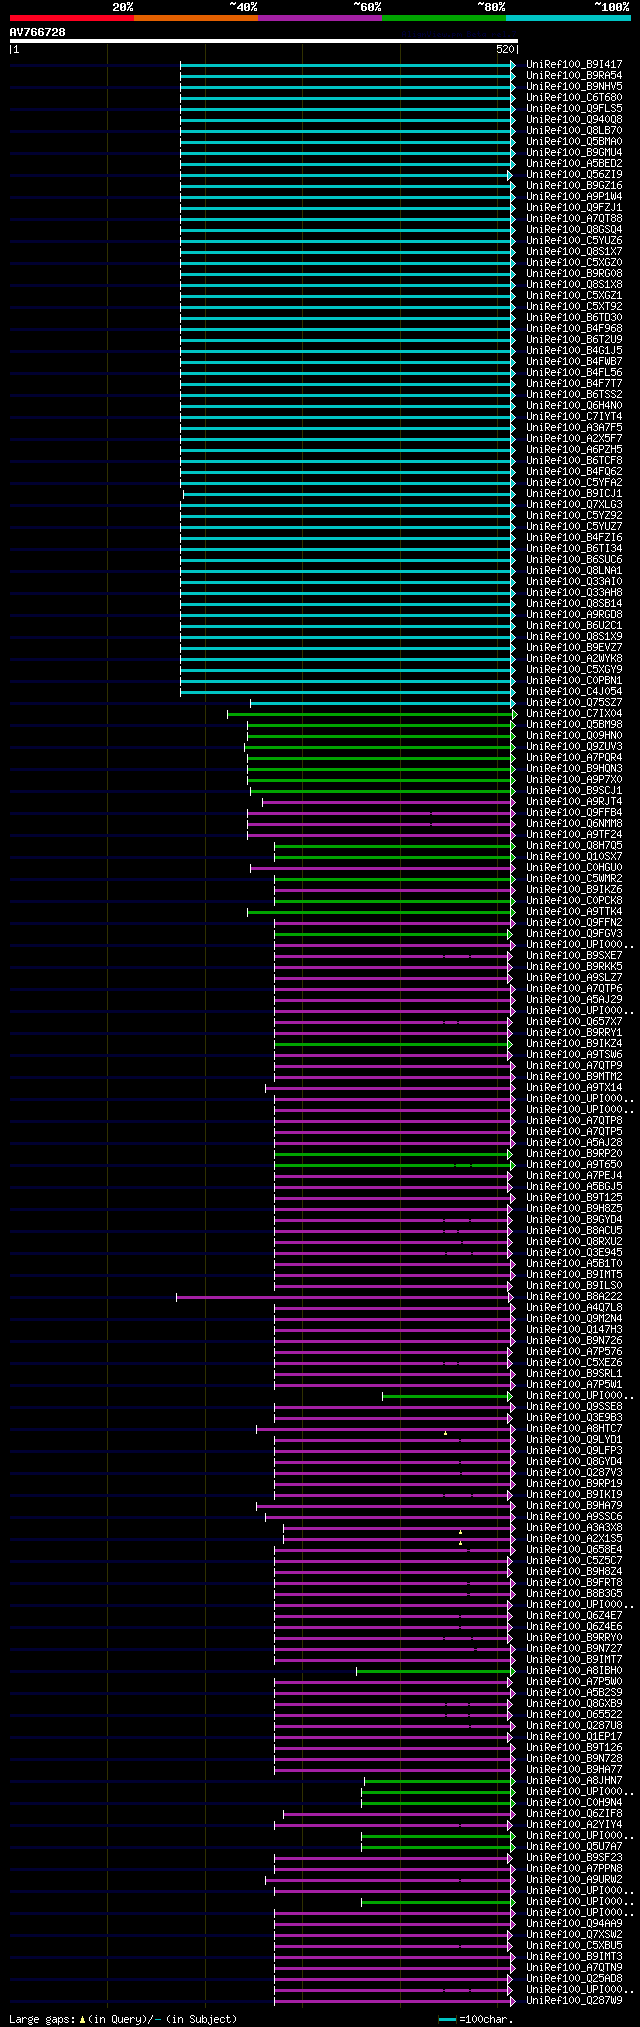This screenshot has height=2027, width=640.
Task: Select the query label AV766728
Action: point(38,32)
